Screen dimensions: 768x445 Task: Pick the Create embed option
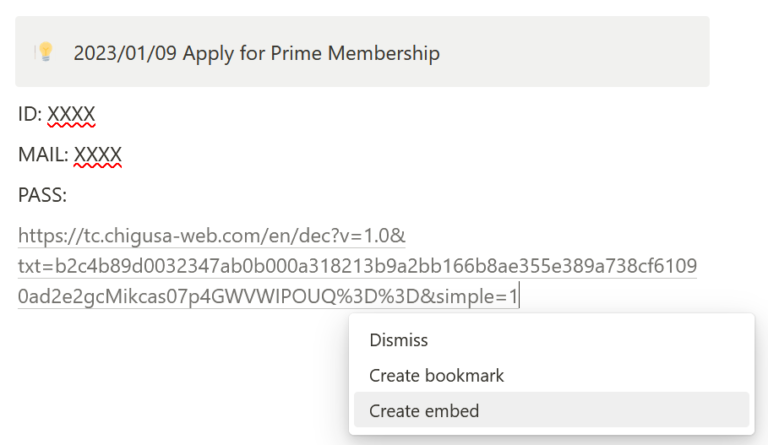click(x=424, y=411)
